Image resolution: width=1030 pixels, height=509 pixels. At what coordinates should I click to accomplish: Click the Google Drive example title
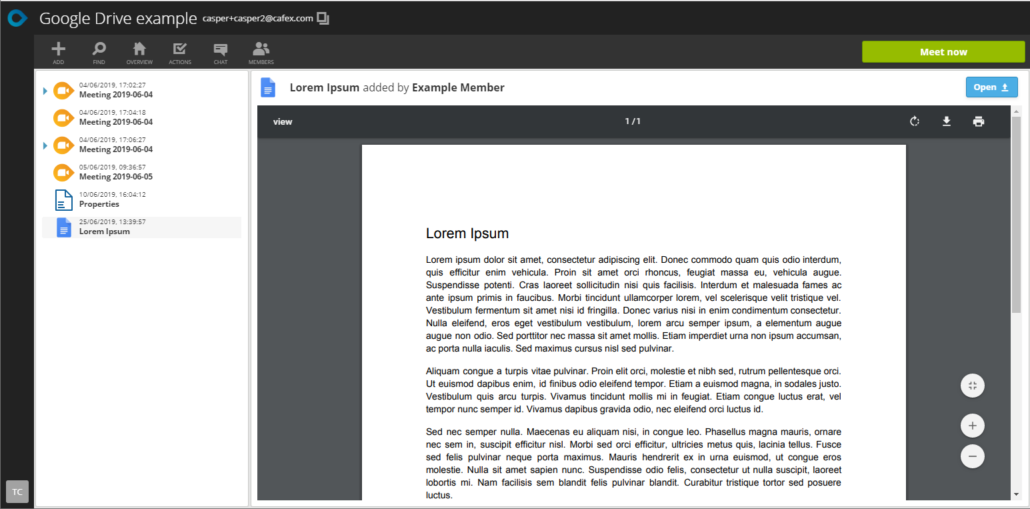(x=118, y=18)
